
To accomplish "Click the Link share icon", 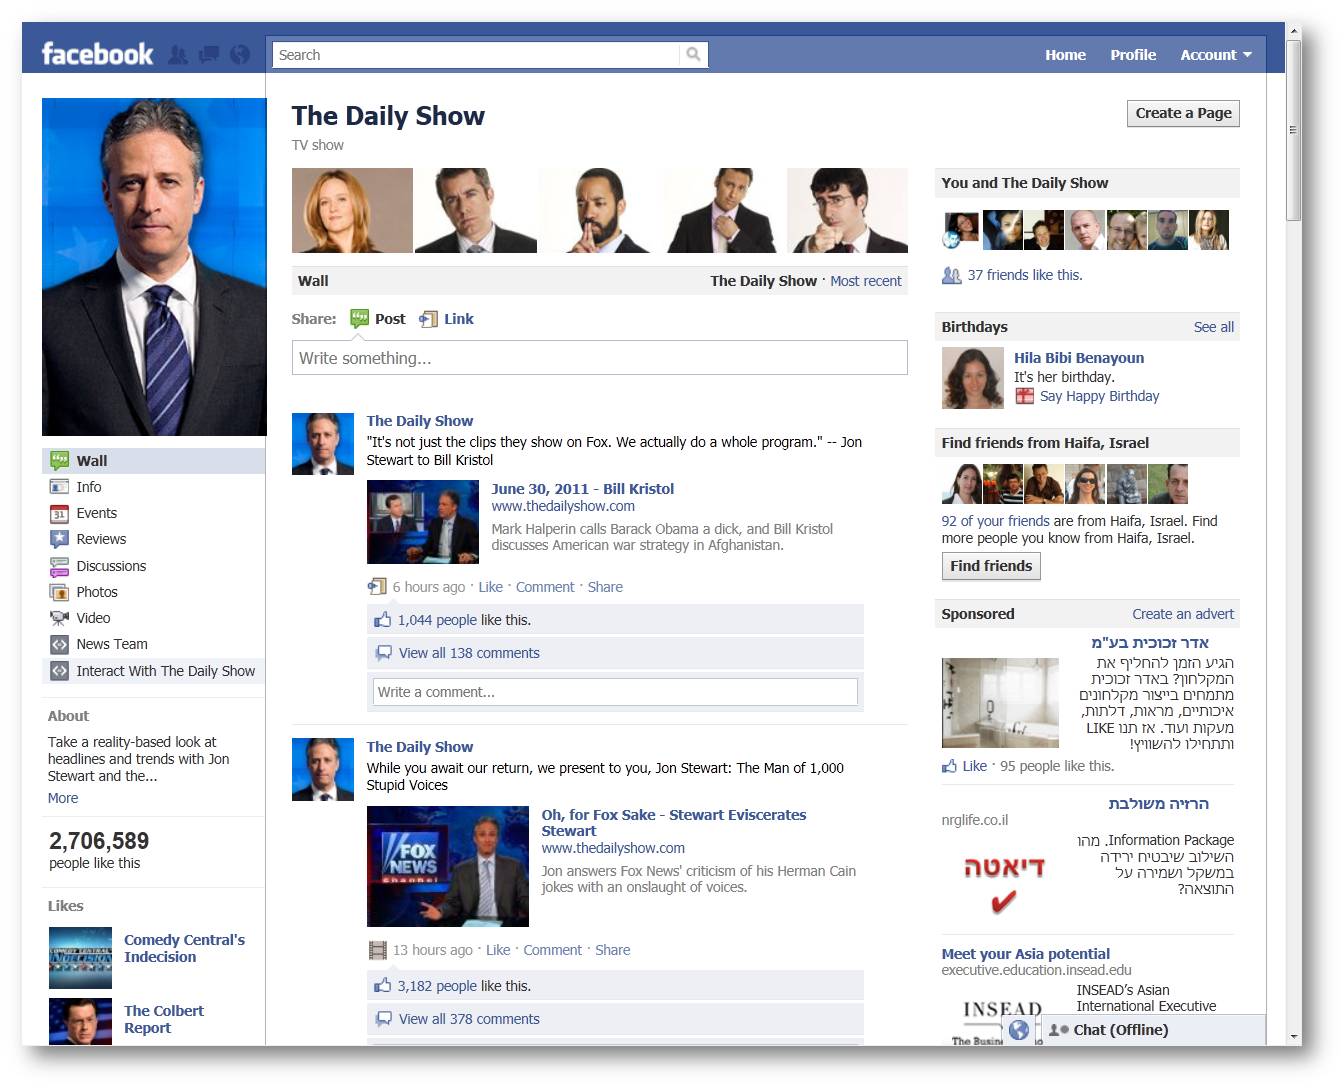I will click(429, 319).
